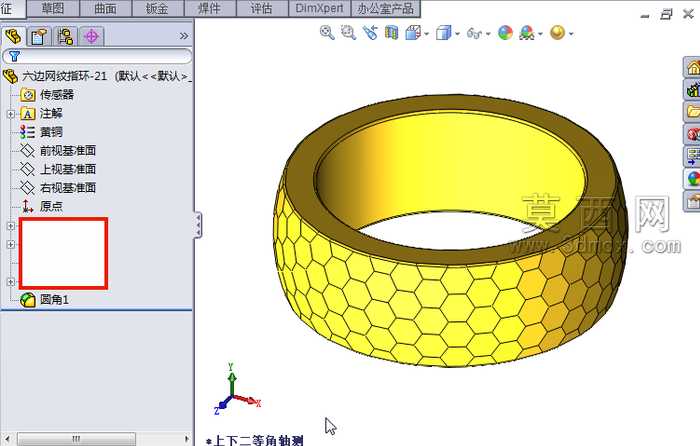Click the Zoom to Area icon
700x446 pixels.
pyautogui.click(x=348, y=33)
